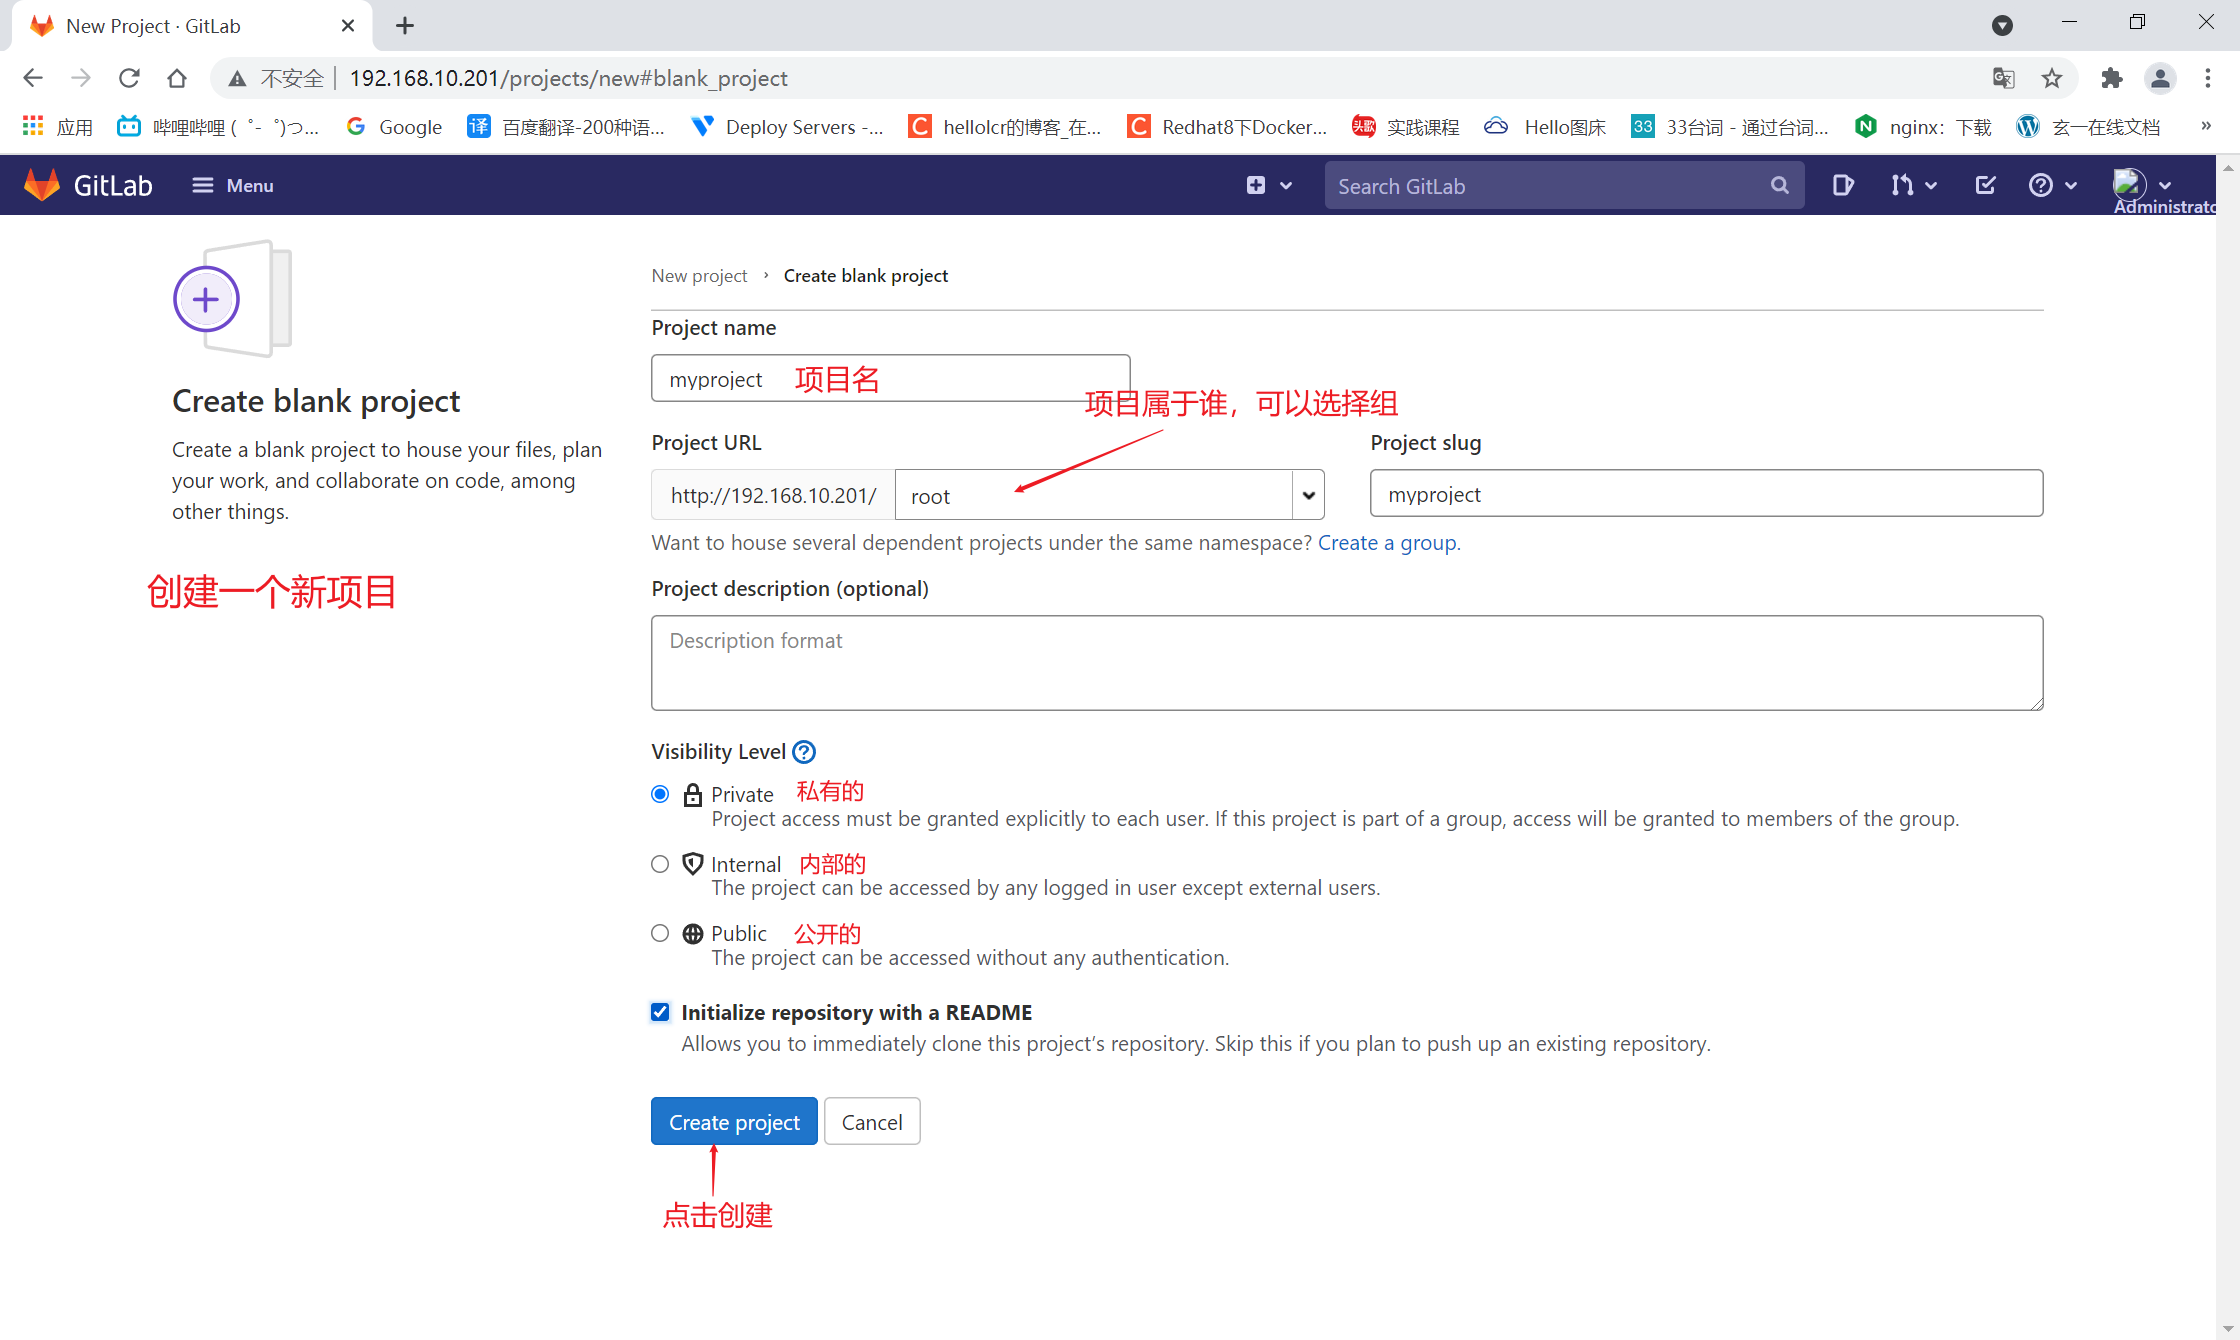The height and width of the screenshot is (1340, 2240).
Task: Open the To-Do List icon
Action: pyautogui.click(x=1985, y=185)
